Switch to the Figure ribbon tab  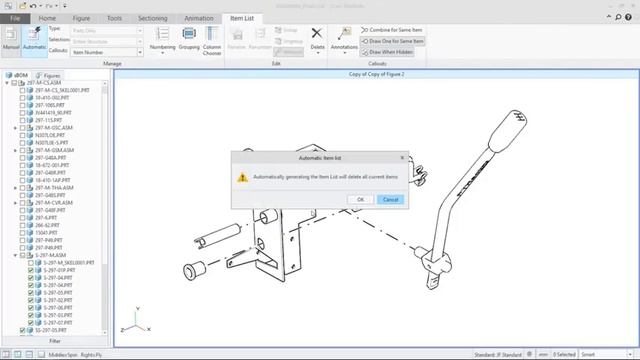tap(81, 18)
